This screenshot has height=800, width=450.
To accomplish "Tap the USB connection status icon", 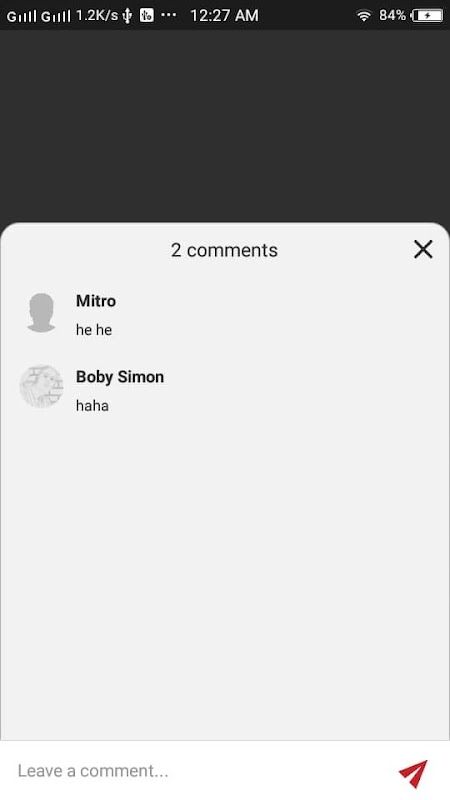I will tap(127, 16).
